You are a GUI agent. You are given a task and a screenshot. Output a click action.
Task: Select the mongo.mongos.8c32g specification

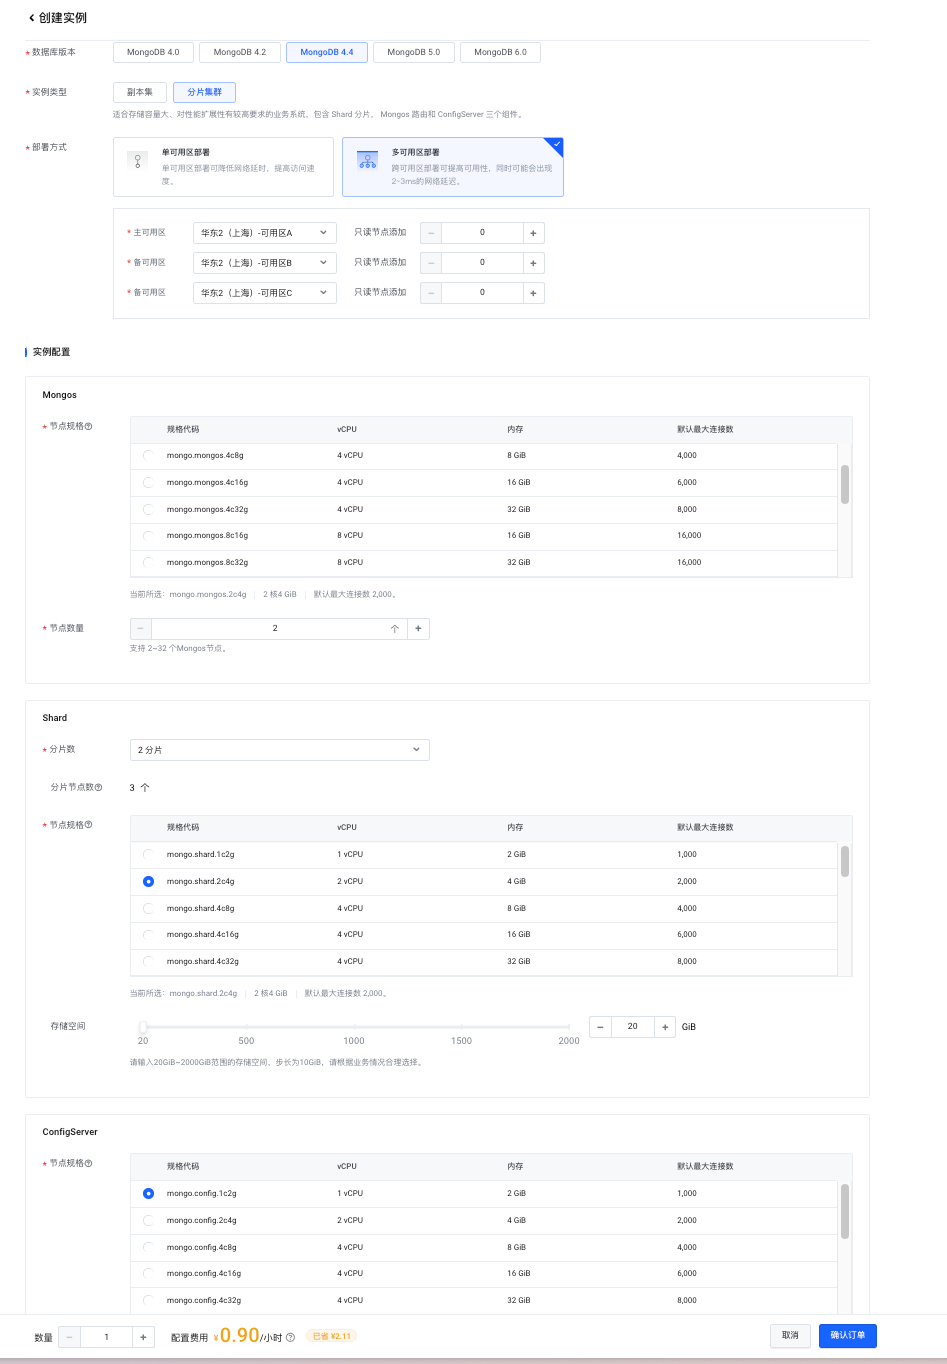click(148, 562)
